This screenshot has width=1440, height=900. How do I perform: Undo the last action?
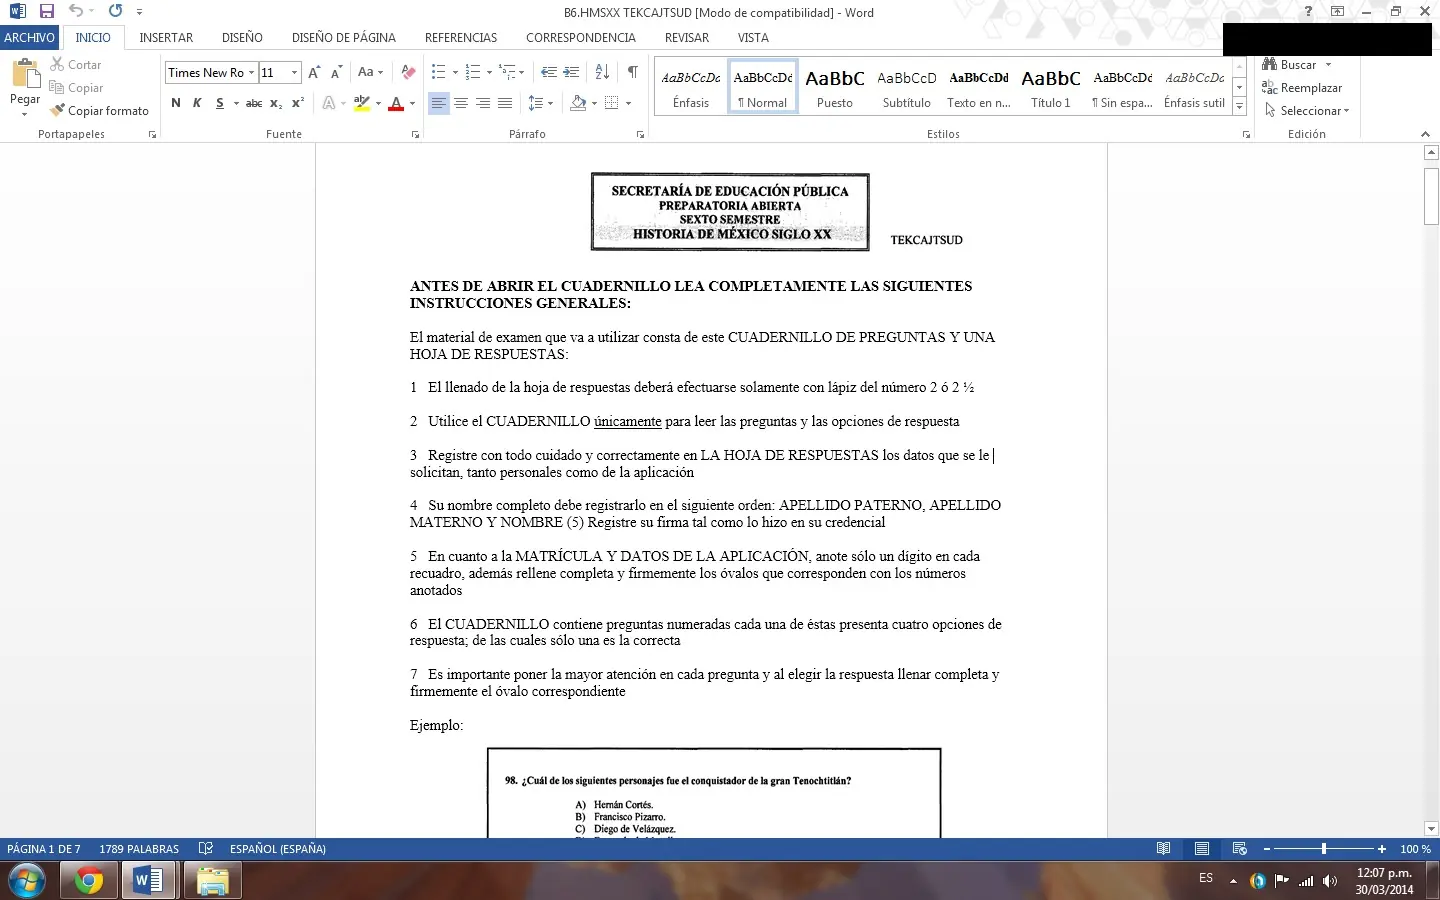76,12
